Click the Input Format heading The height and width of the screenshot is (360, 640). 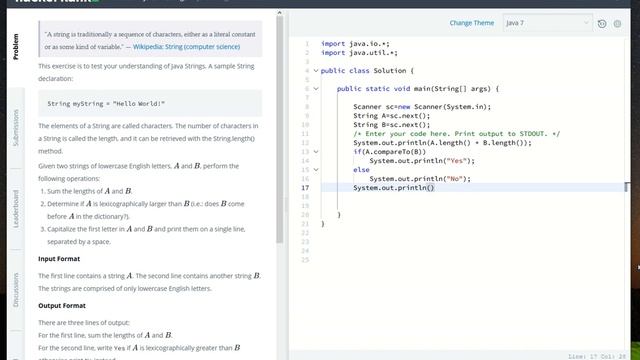59,259
